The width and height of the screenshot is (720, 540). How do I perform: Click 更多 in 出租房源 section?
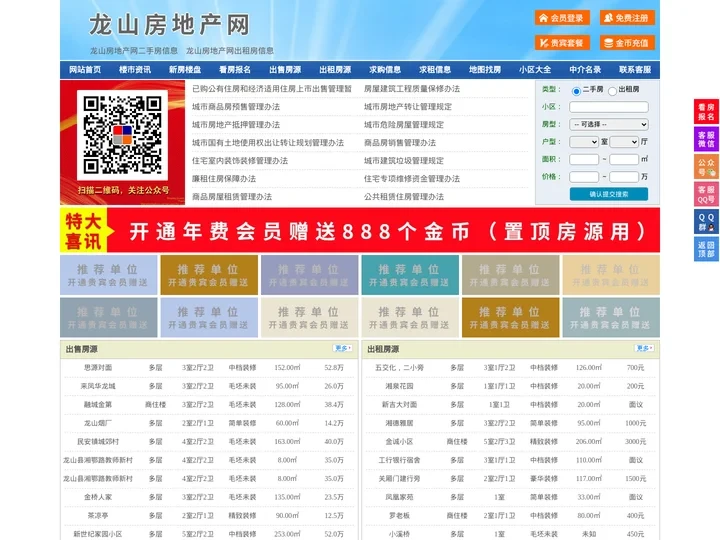(x=644, y=349)
